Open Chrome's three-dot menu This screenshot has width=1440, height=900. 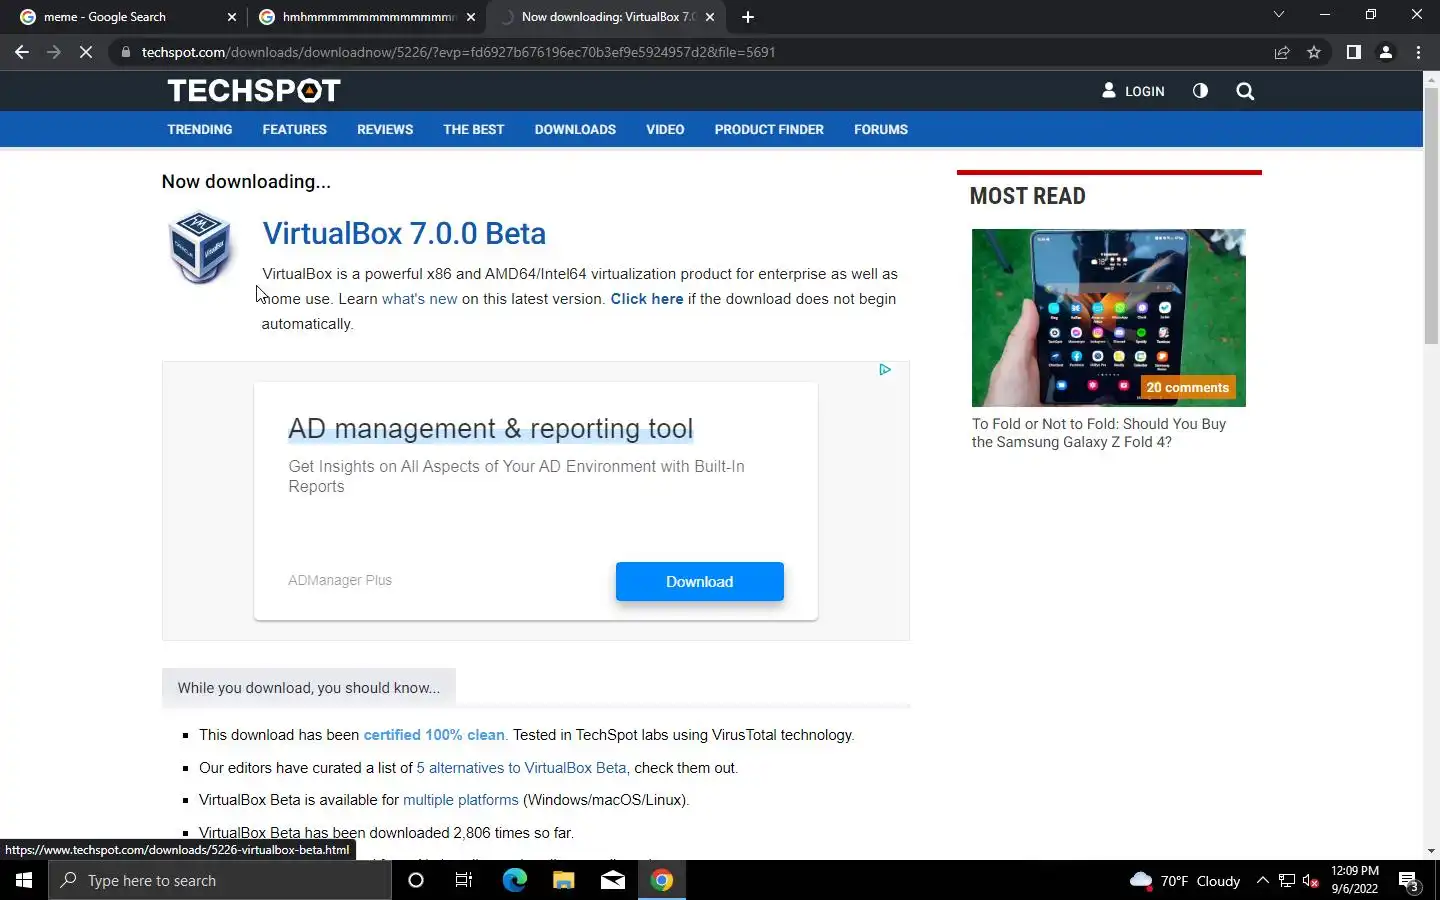[x=1418, y=52]
